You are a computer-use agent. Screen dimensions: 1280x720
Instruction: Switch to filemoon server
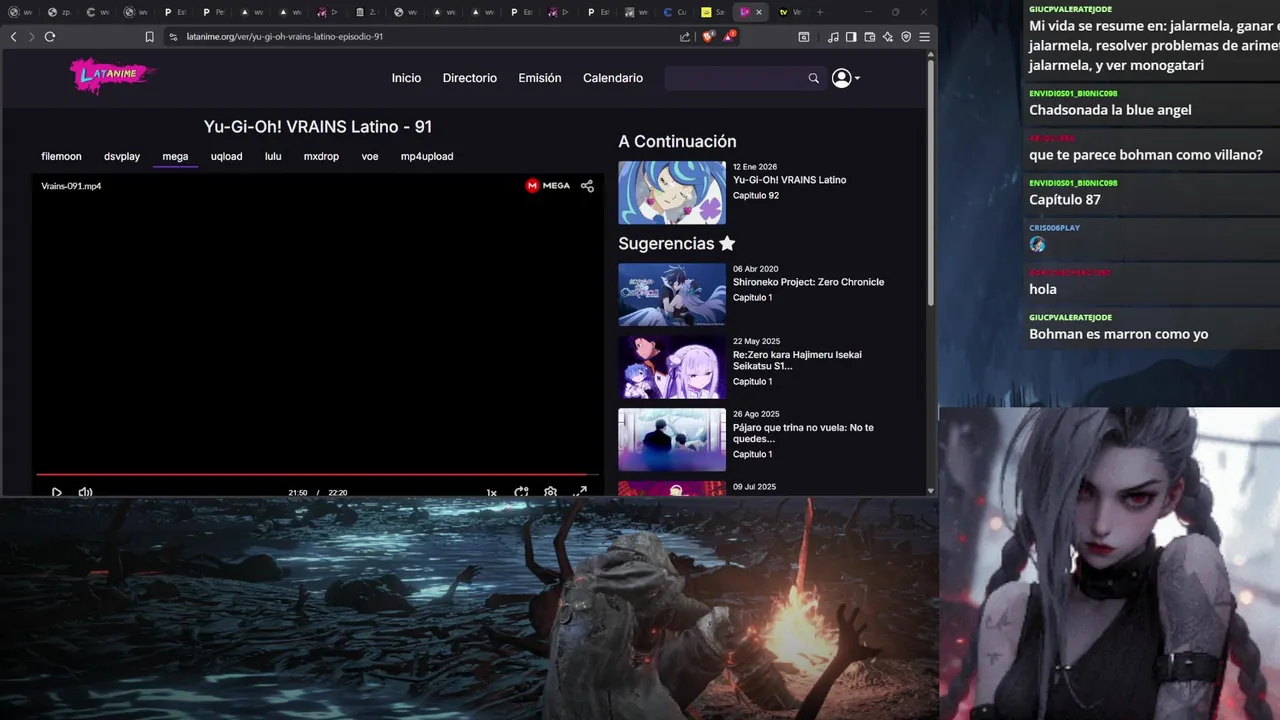61,156
